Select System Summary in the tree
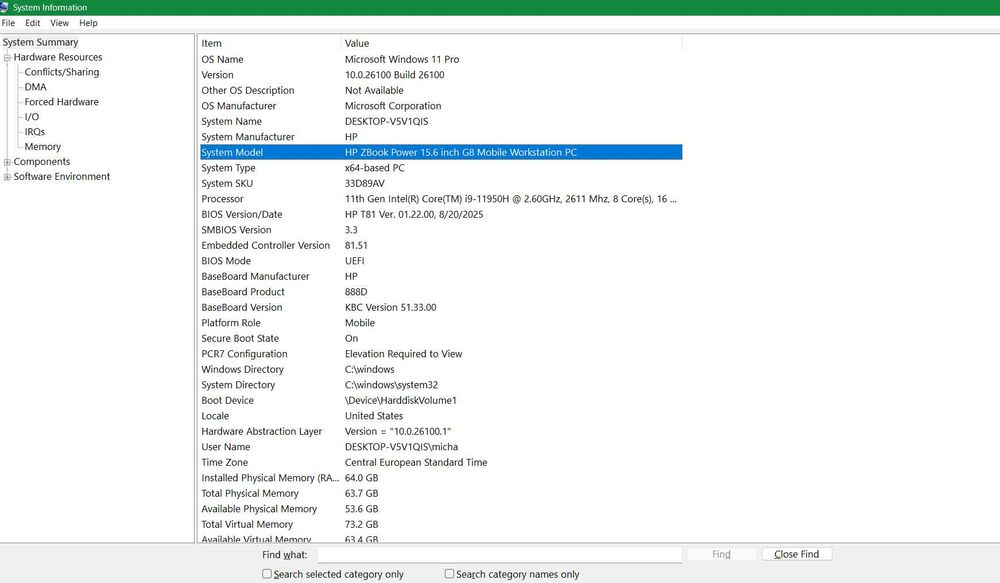Screen dimensions: 1000x583 40,42
